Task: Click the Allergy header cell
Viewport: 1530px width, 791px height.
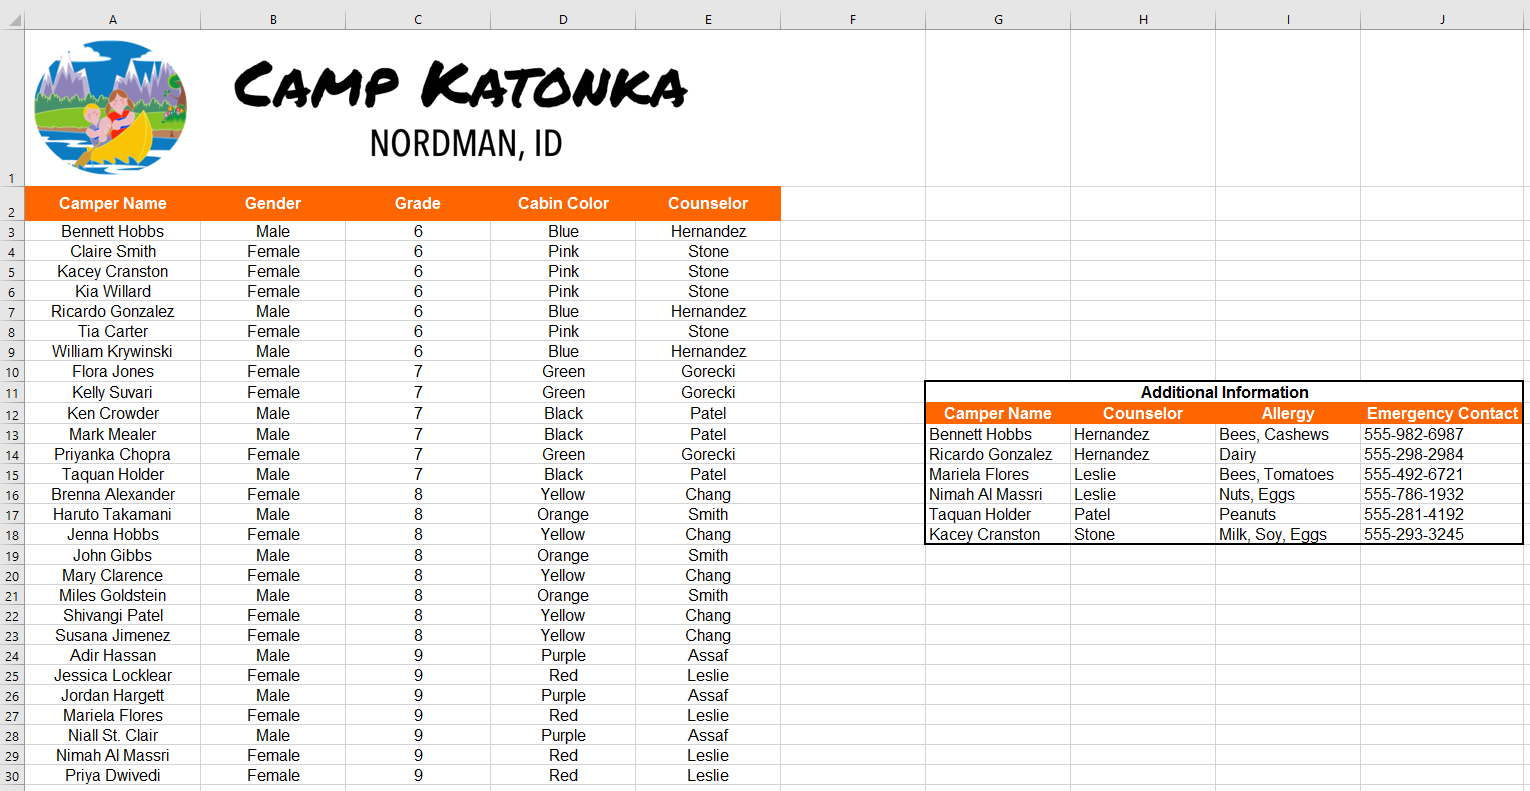Action: coord(1287,413)
